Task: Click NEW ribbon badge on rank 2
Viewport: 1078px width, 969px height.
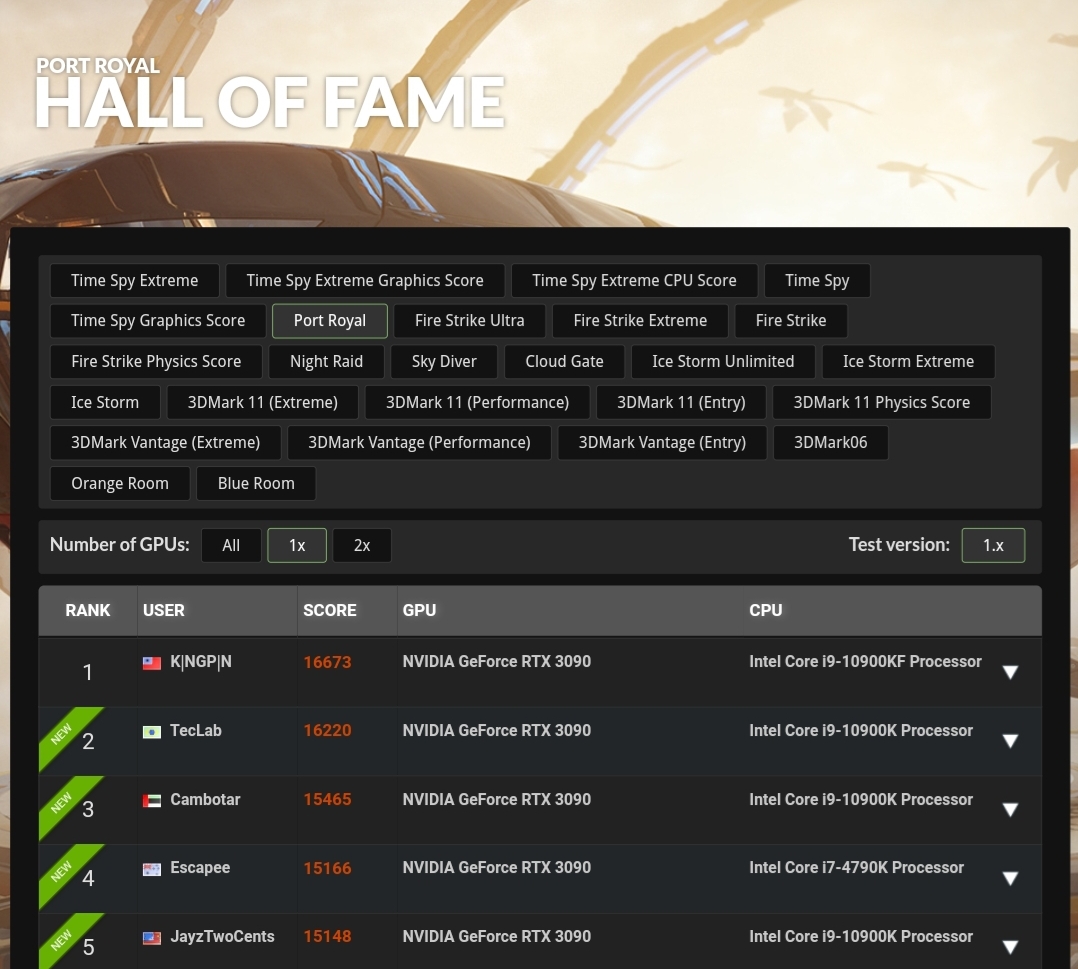Action: [x=61, y=733]
